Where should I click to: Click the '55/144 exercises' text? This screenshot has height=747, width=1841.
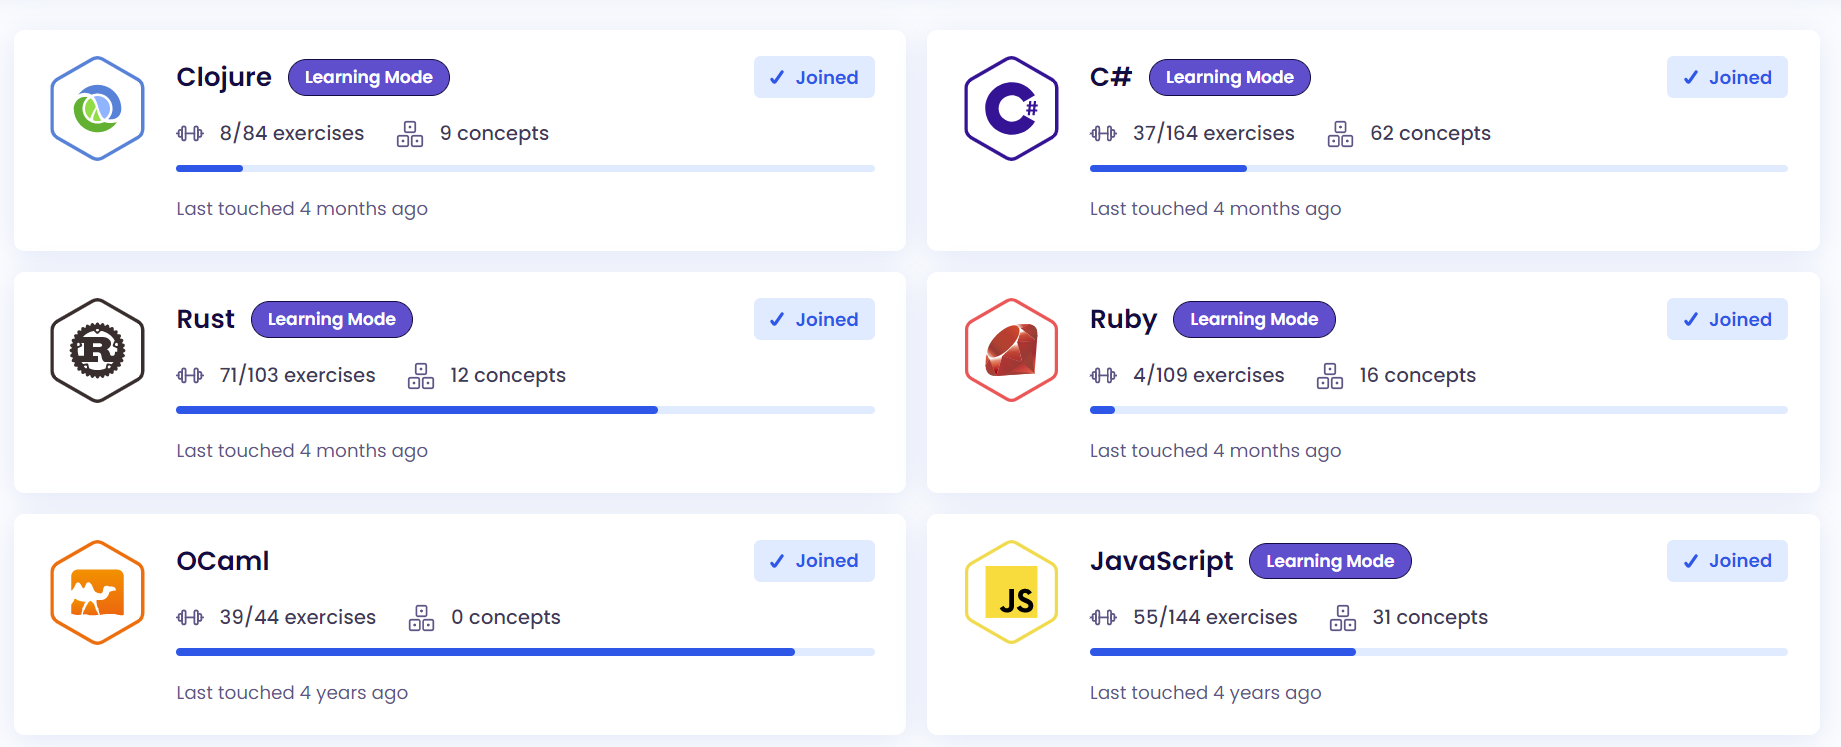click(1215, 617)
